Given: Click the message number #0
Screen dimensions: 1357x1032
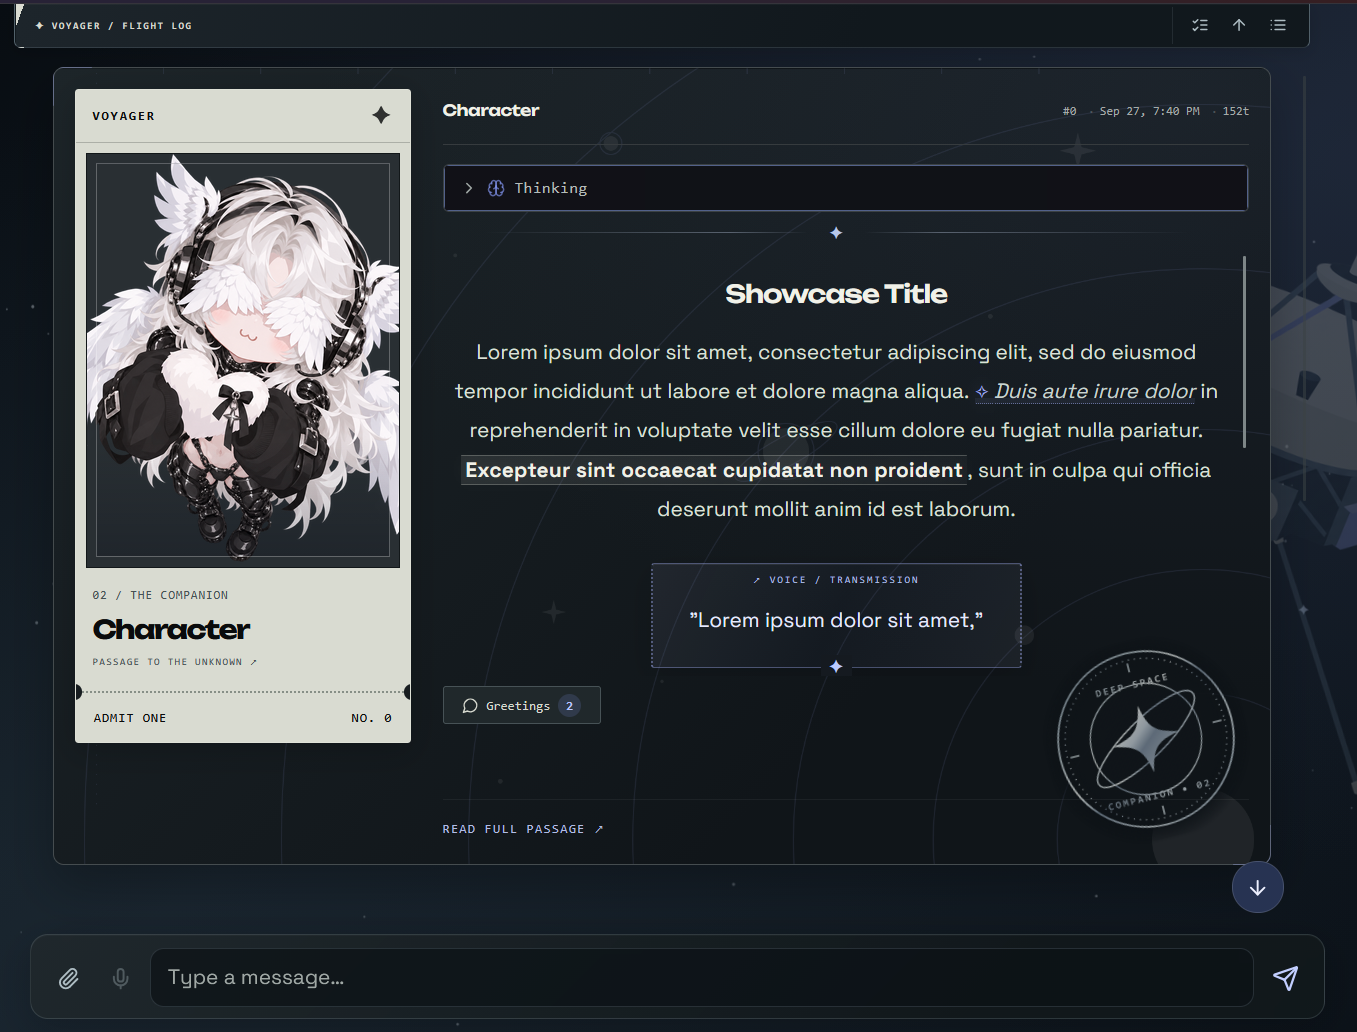Looking at the screenshot, I should [1070, 111].
